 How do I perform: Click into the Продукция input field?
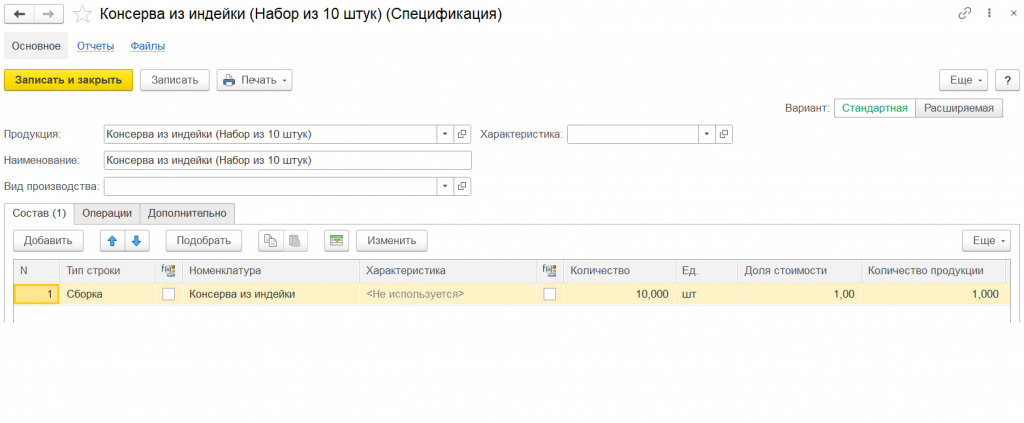[270, 134]
